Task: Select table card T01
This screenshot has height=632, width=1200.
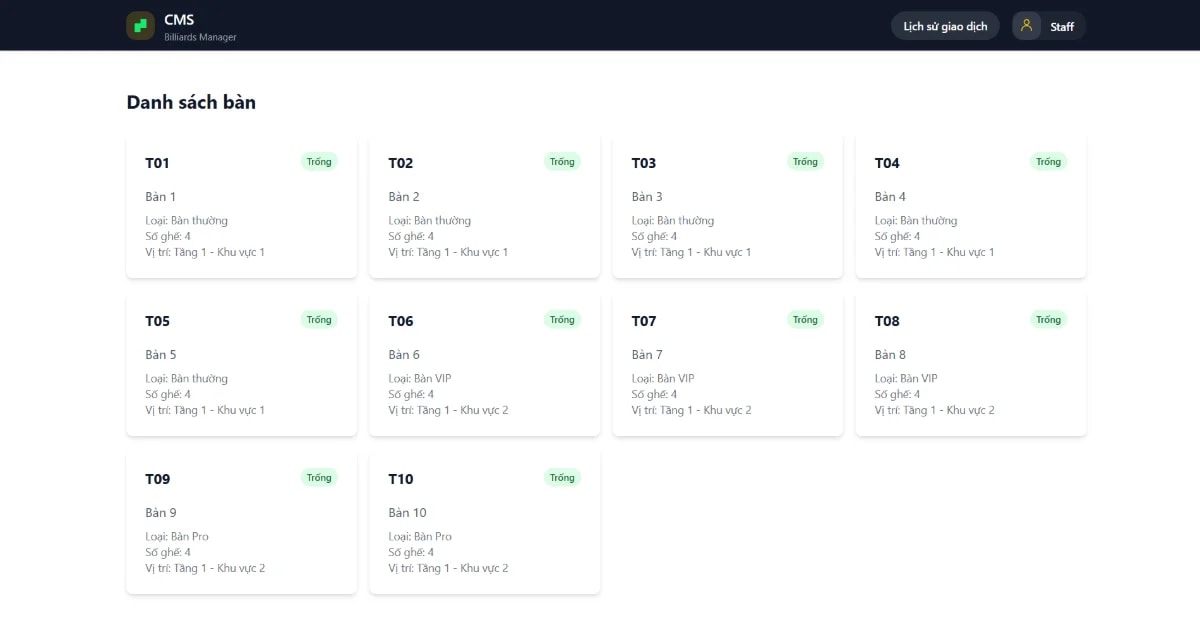Action: (241, 205)
